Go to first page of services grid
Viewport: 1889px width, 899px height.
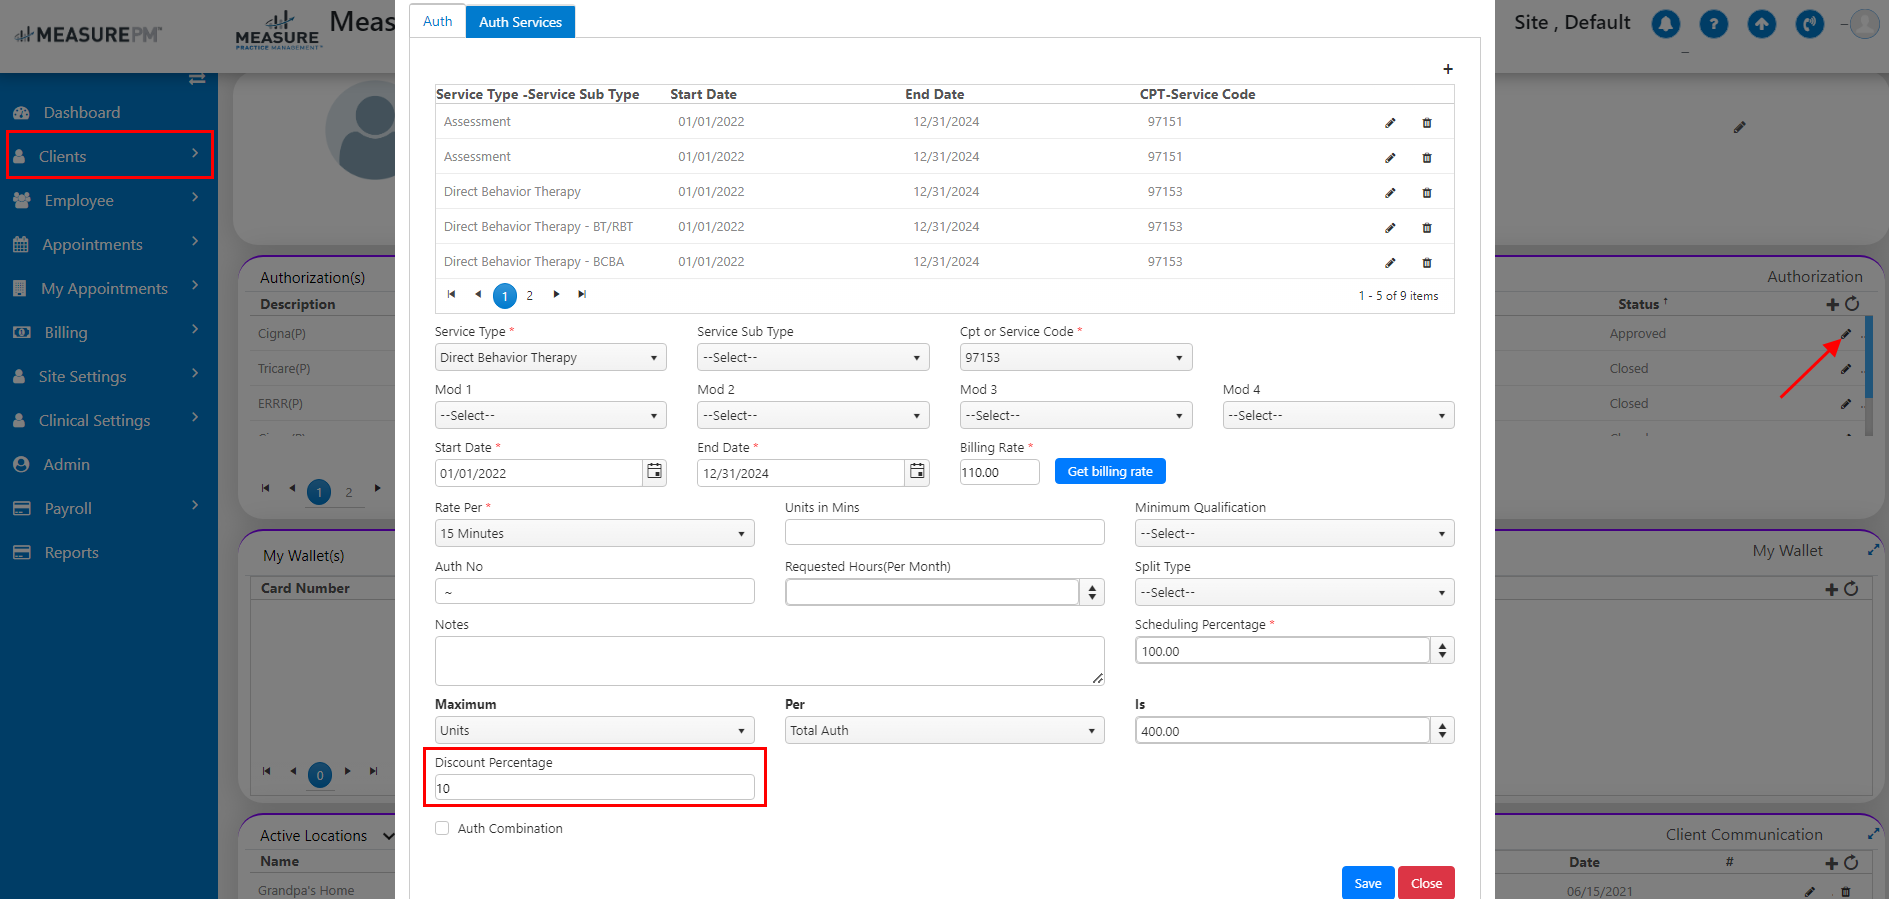point(451,294)
